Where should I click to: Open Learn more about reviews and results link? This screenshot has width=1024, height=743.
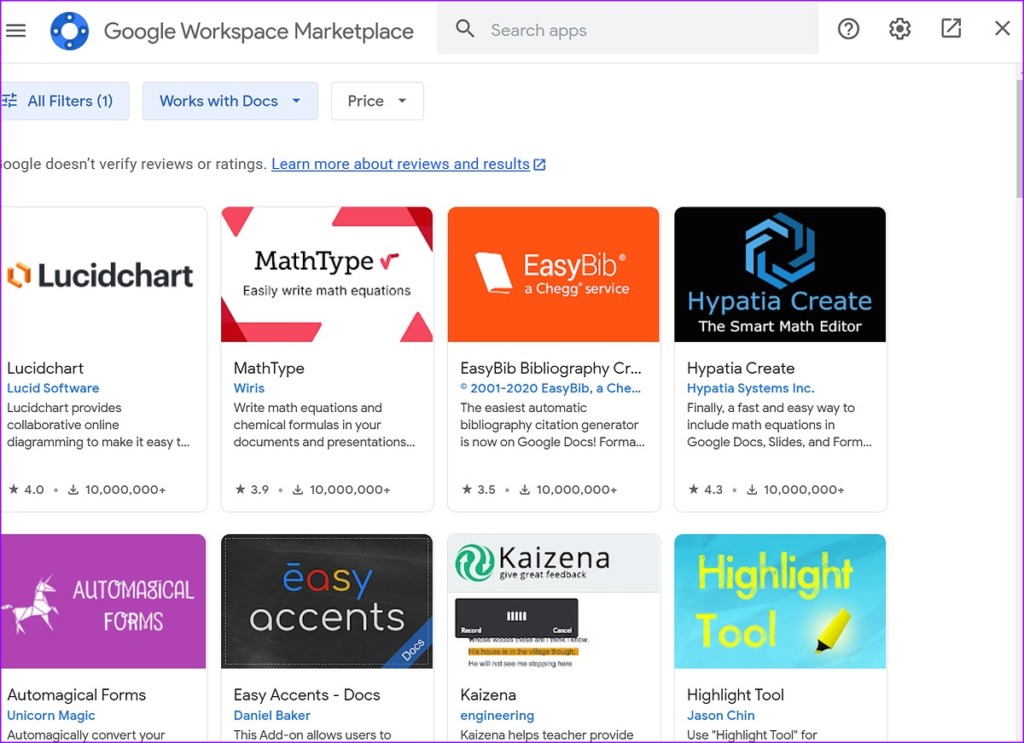[x=401, y=164]
